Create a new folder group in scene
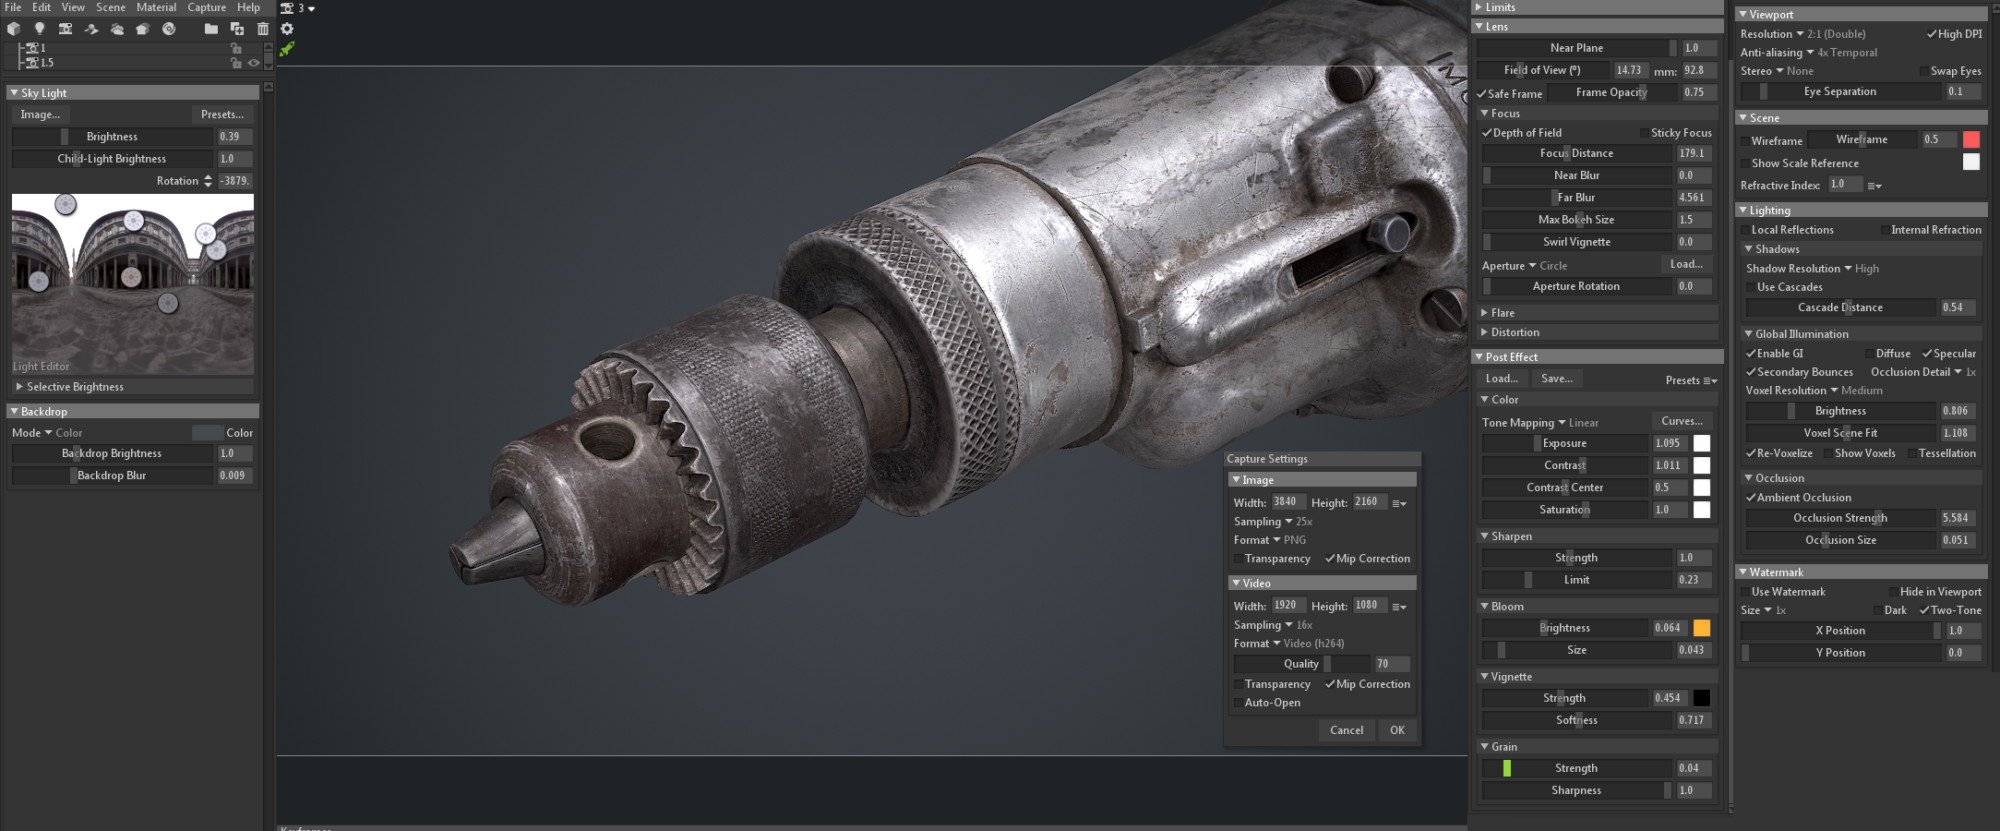The height and width of the screenshot is (831, 2000). pos(211,29)
